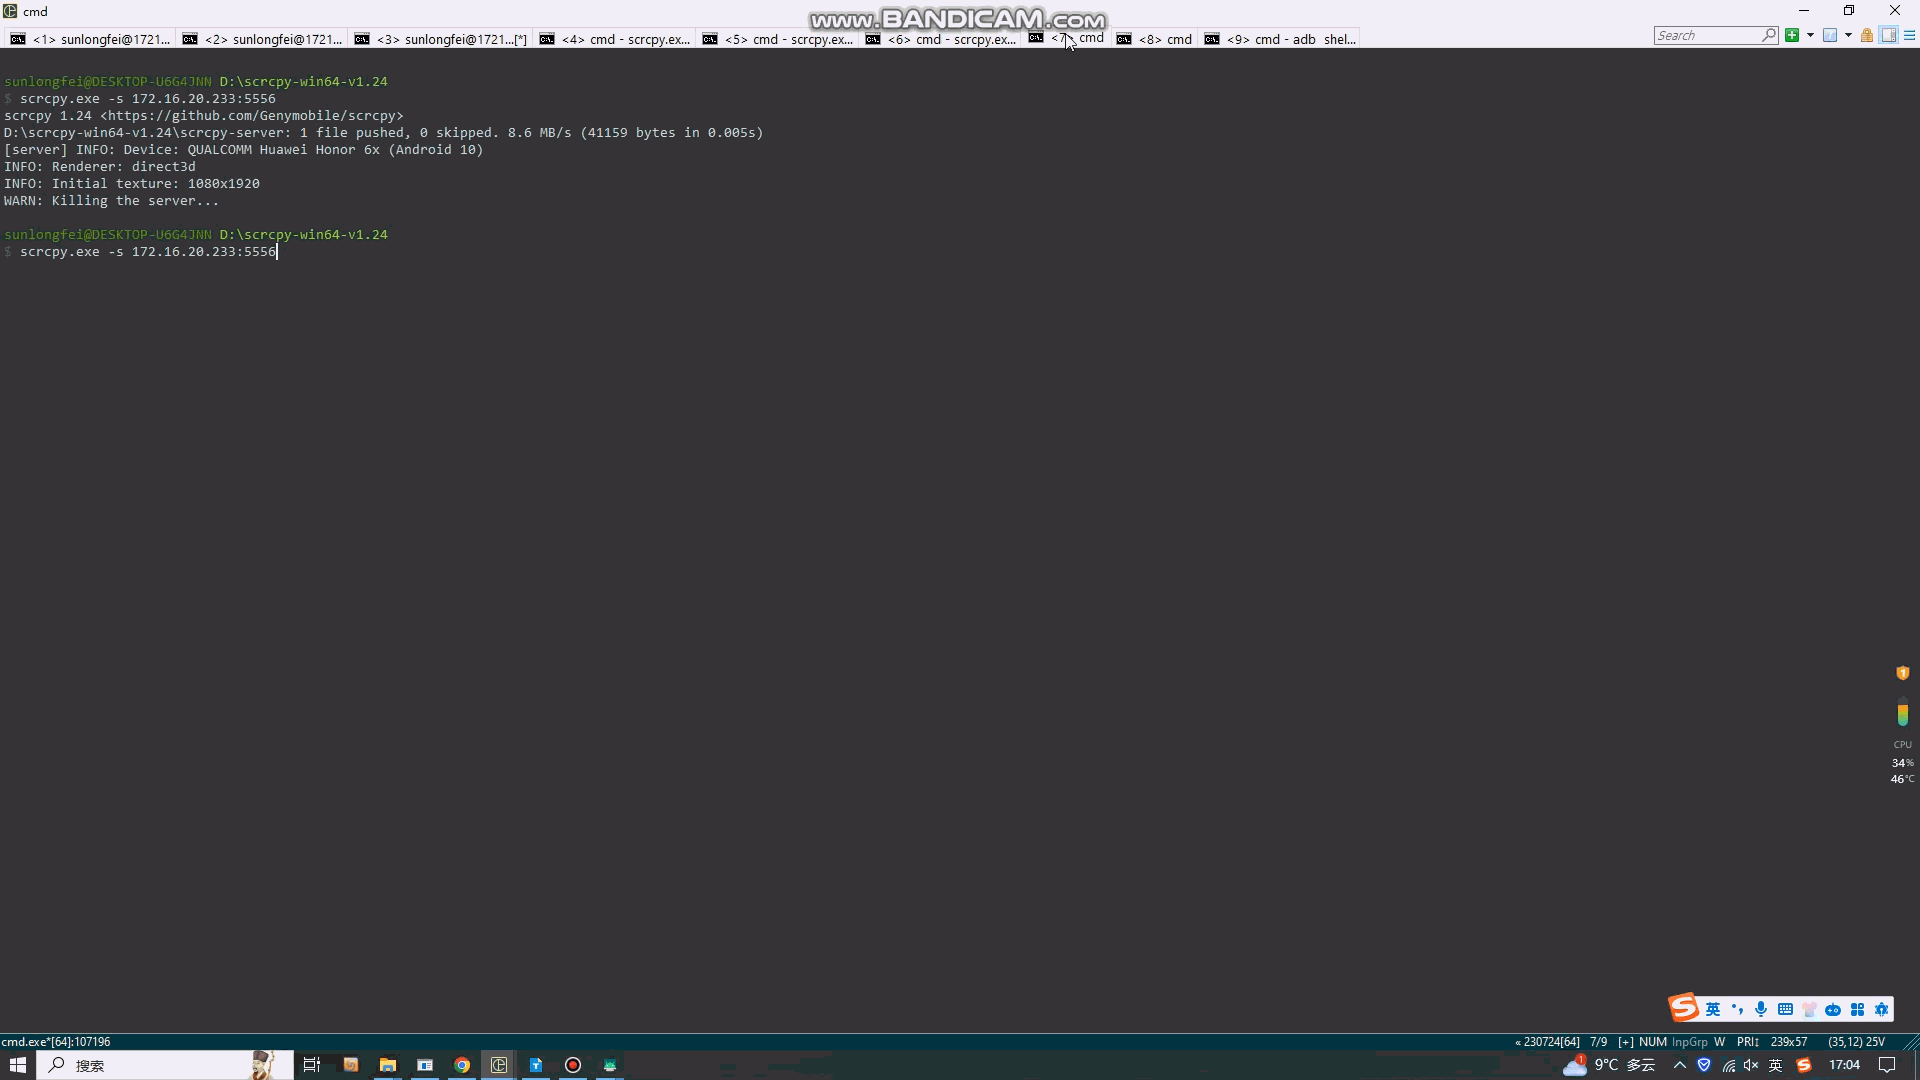Toggle Sogou English/Chinese mode button
Screen dimensions: 1920x1080
1713,1009
